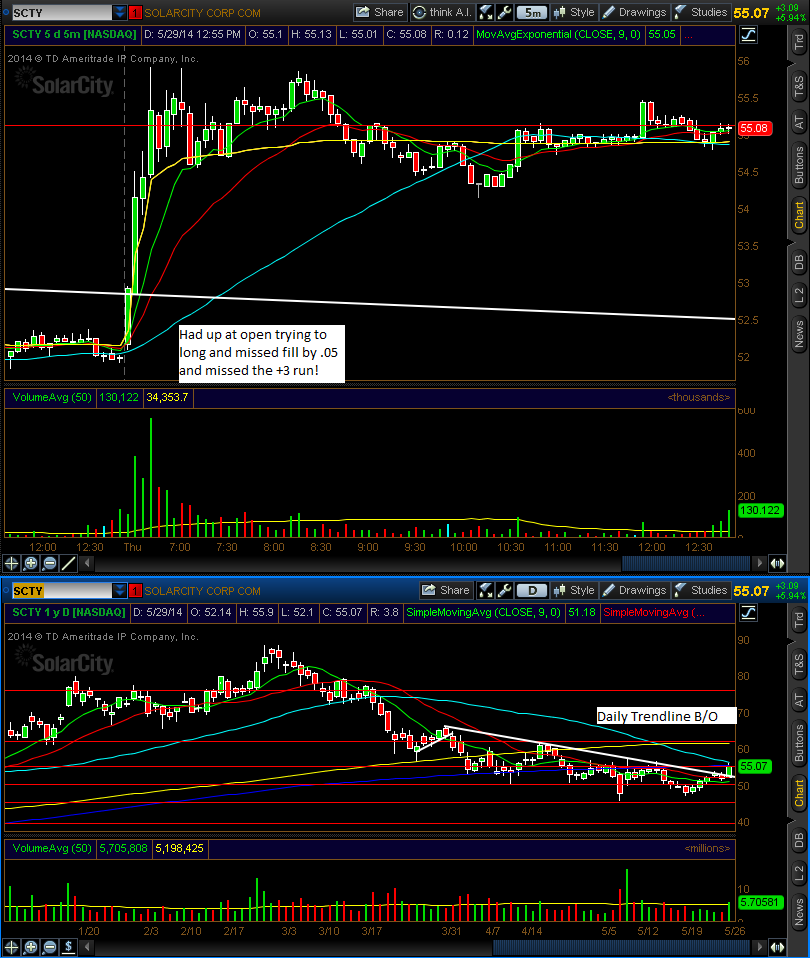Toggle the L2 sidebar tab on daily chart

point(799,874)
